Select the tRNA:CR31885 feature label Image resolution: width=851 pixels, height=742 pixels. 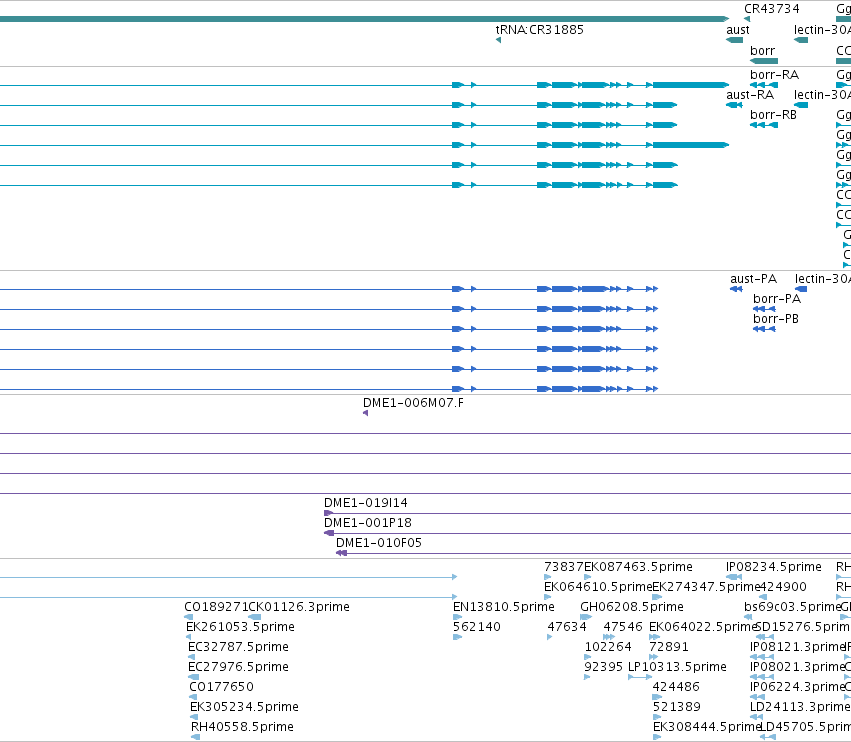539,29
